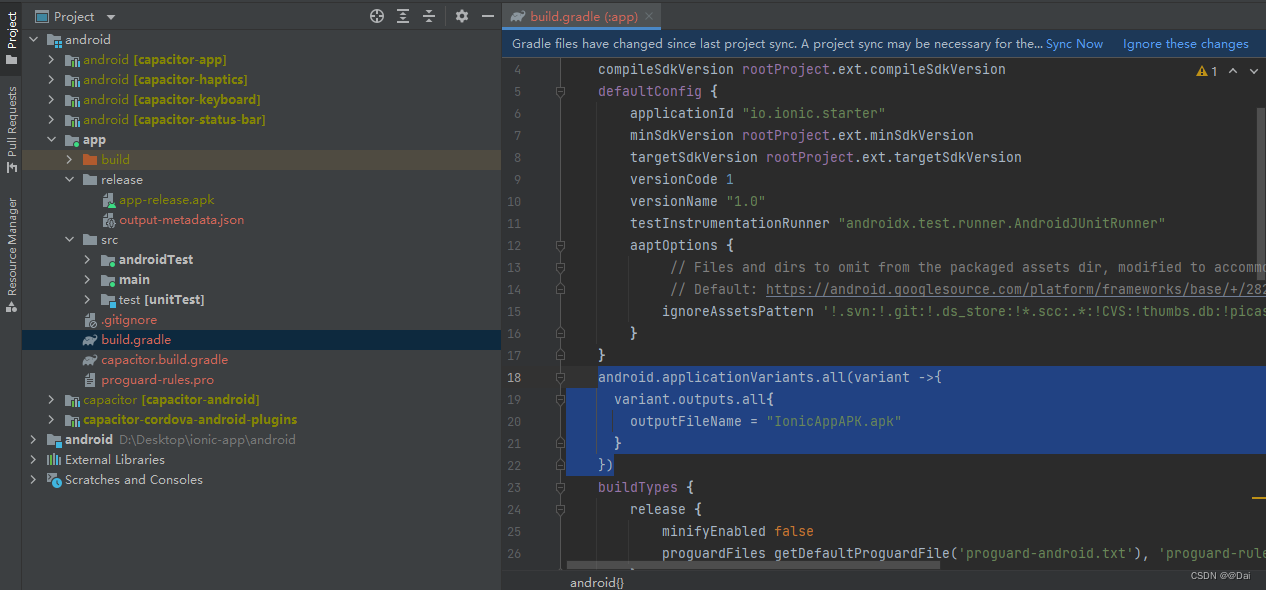Hide the Project panel with minus icon
1266x590 pixels.
coord(487,16)
